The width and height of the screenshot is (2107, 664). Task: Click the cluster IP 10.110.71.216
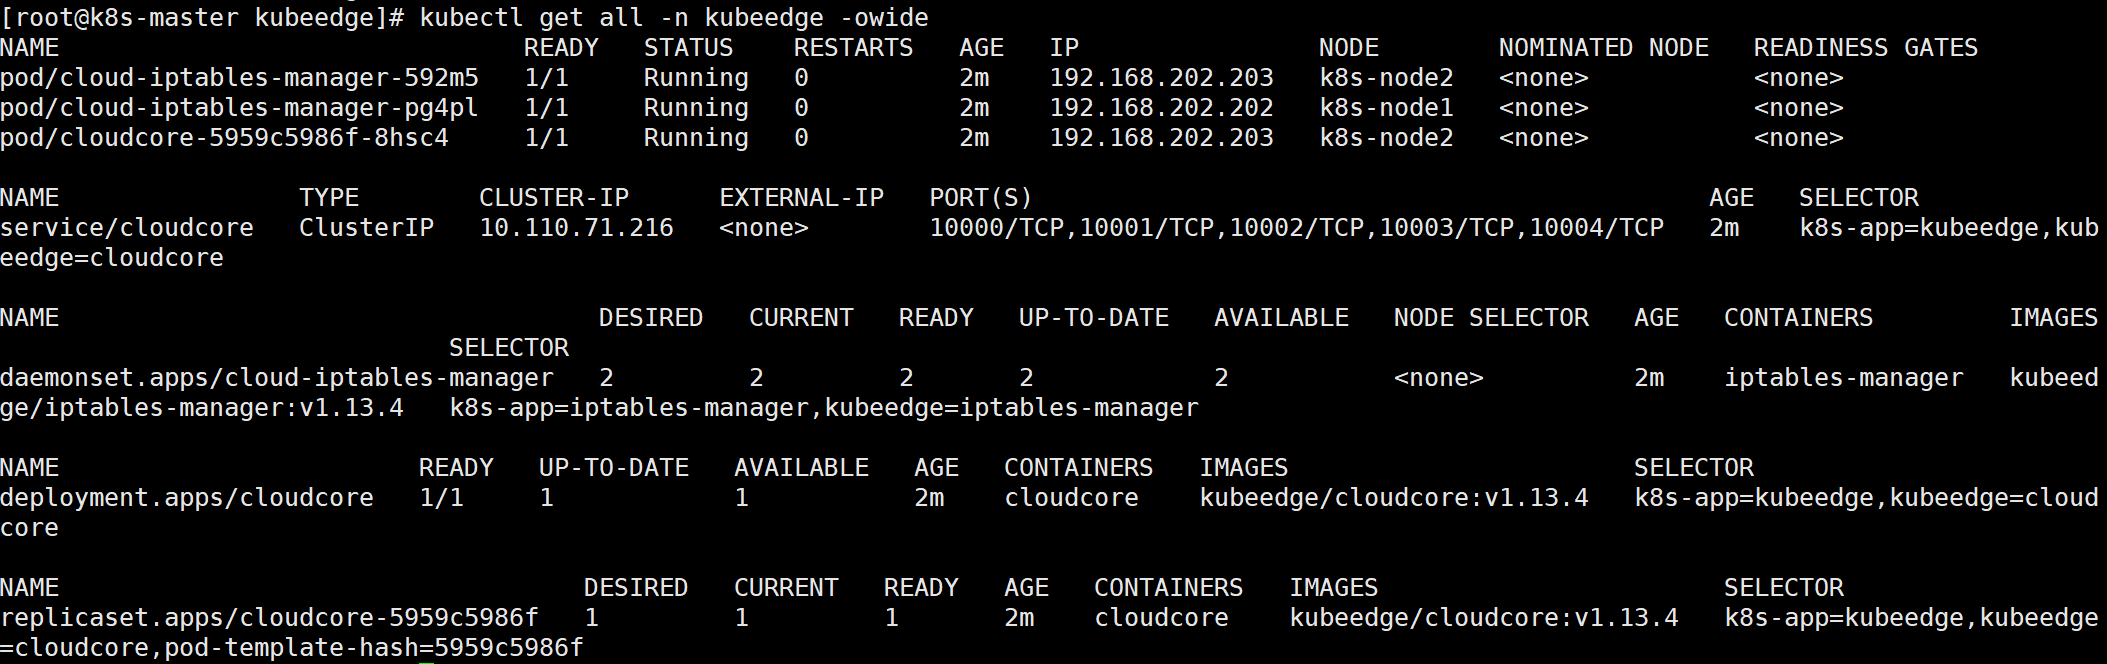(576, 228)
